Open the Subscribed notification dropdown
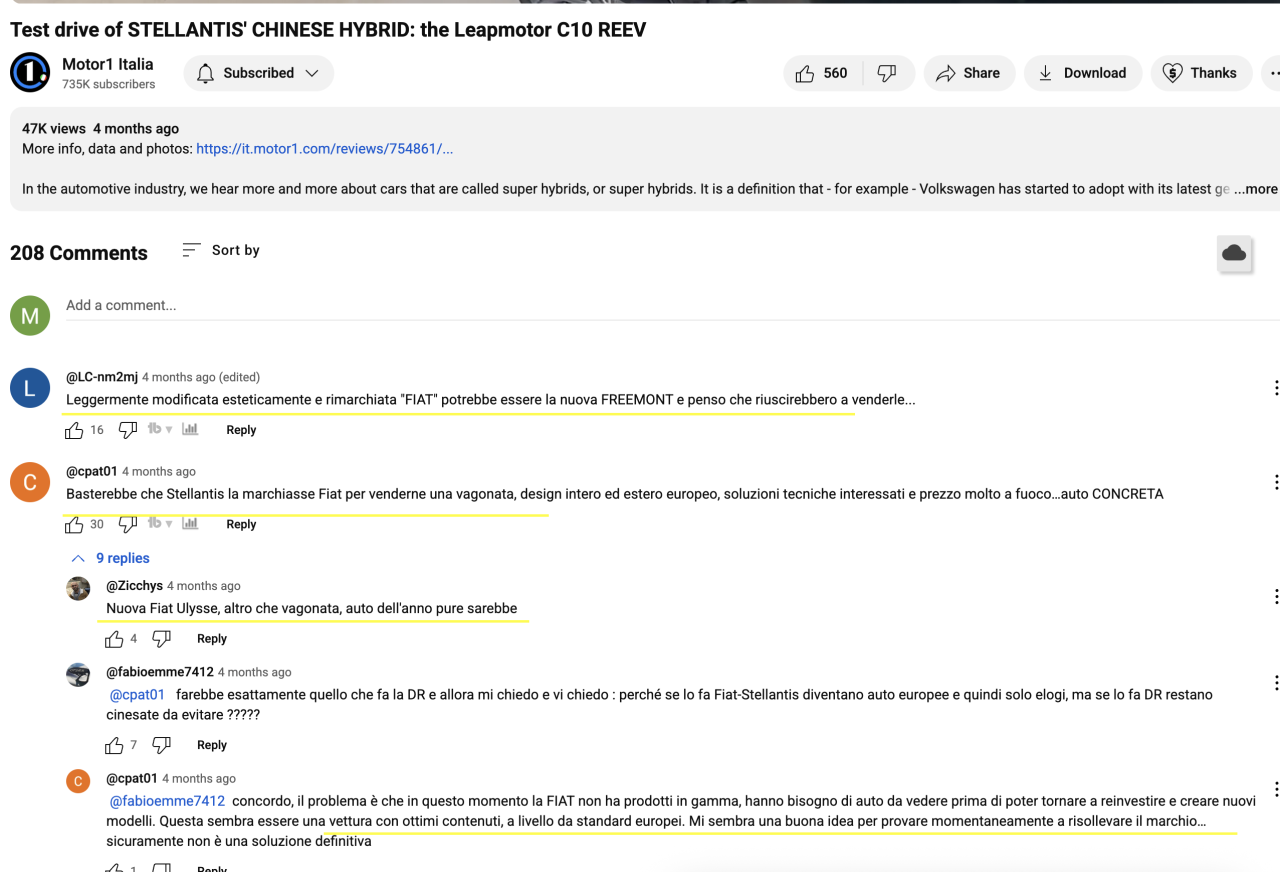Screen dimensions: 1280x872 point(259,73)
